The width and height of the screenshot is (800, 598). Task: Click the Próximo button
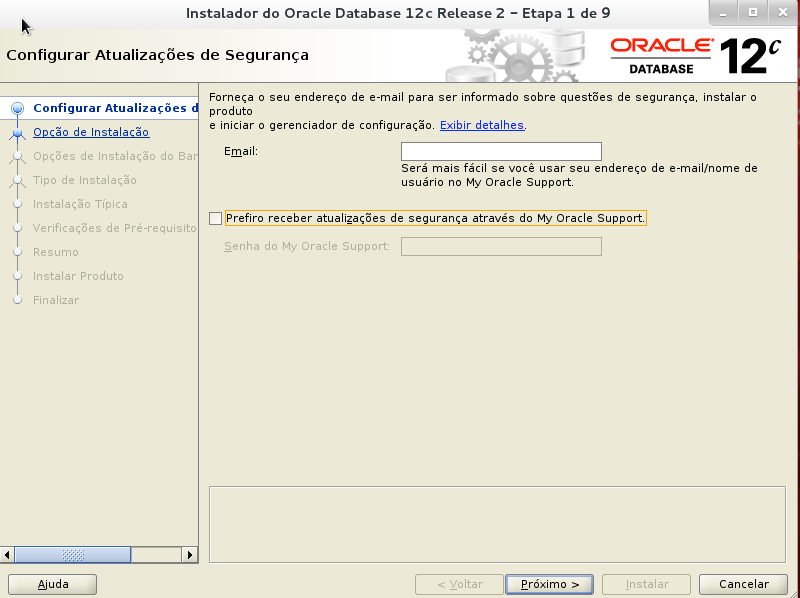[549, 584]
